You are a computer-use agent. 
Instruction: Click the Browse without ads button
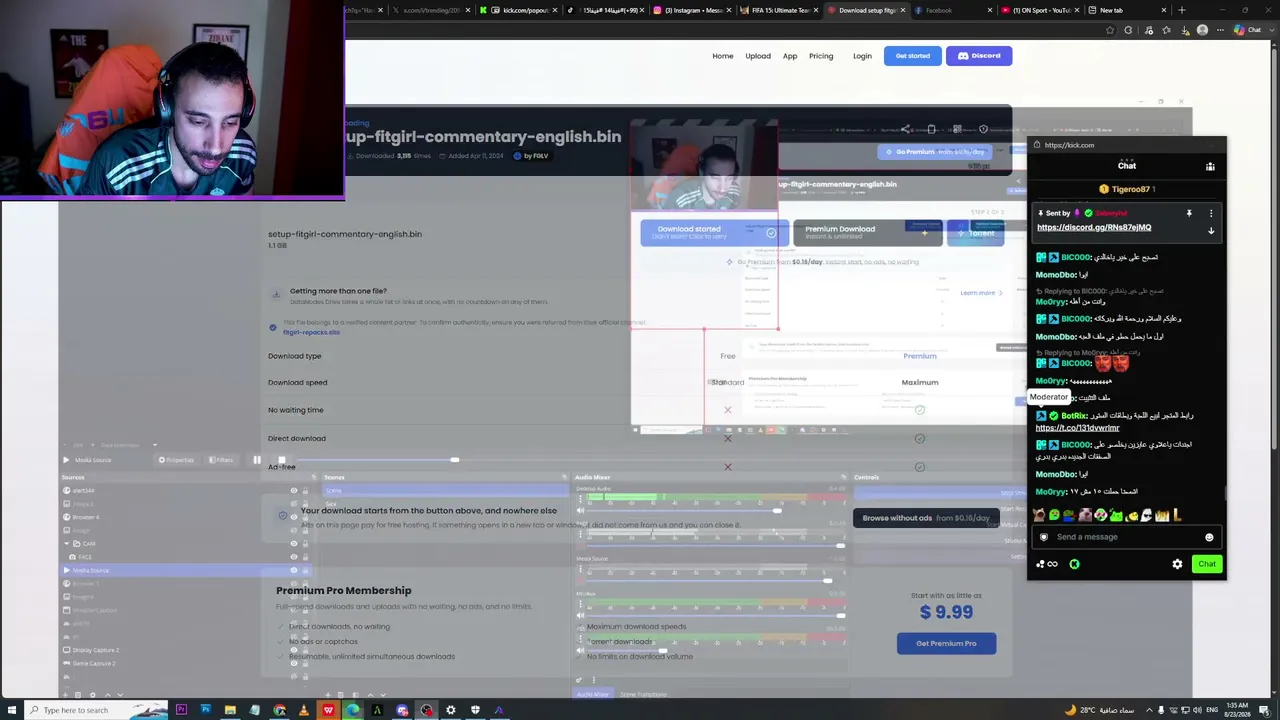click(926, 518)
